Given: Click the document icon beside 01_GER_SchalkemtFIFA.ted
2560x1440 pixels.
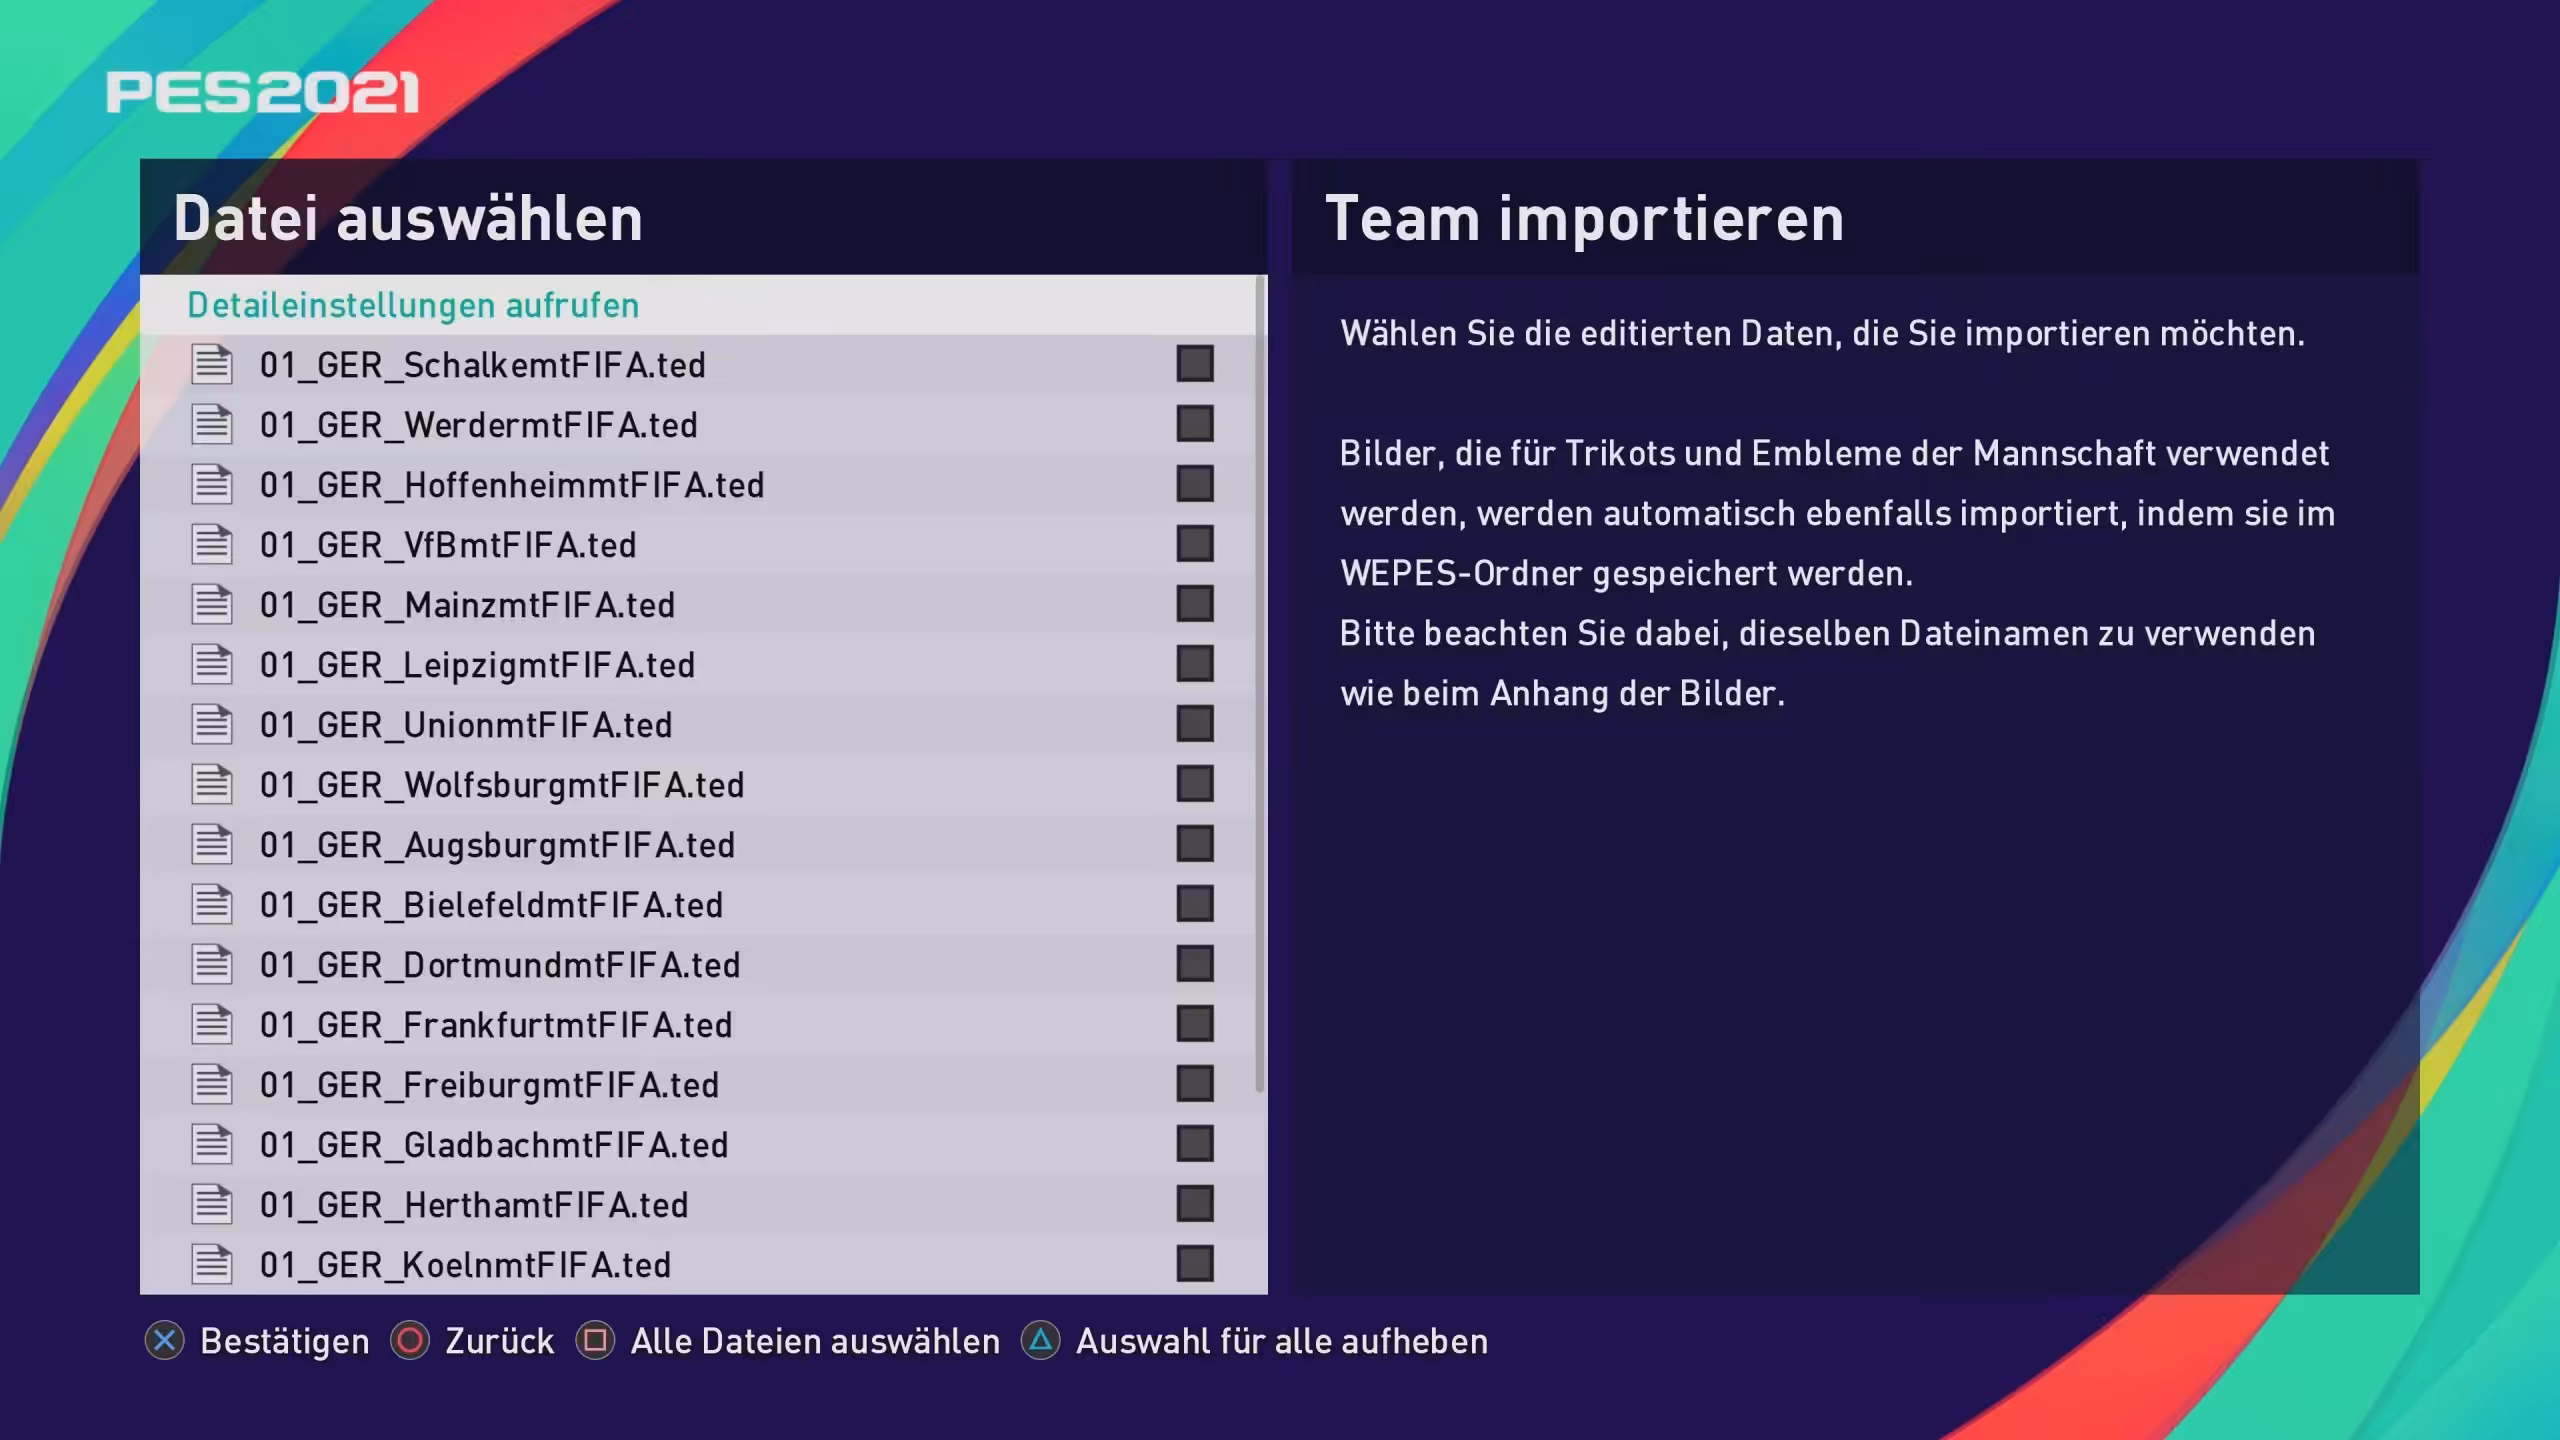Looking at the screenshot, I should click(213, 365).
